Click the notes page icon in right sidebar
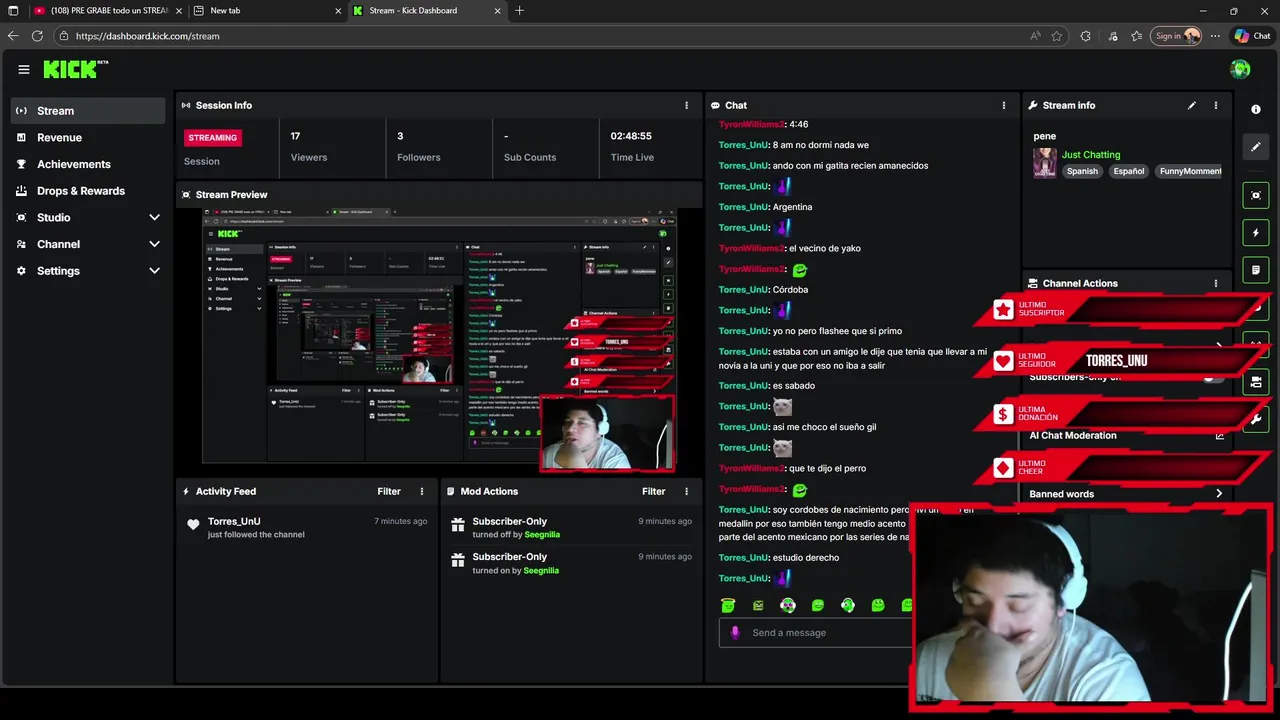The image size is (1280, 720). (x=1256, y=270)
